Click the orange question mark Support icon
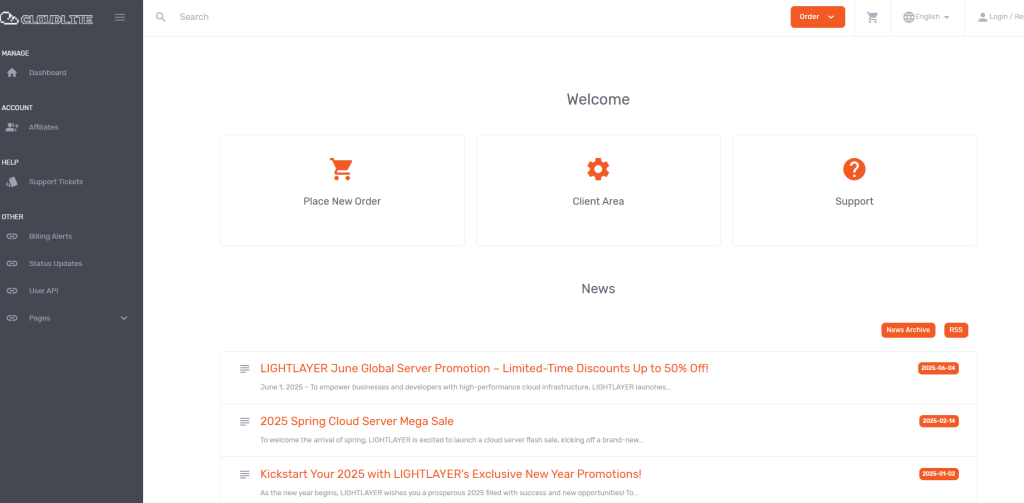Image resolution: width=1024 pixels, height=503 pixels. (854, 169)
